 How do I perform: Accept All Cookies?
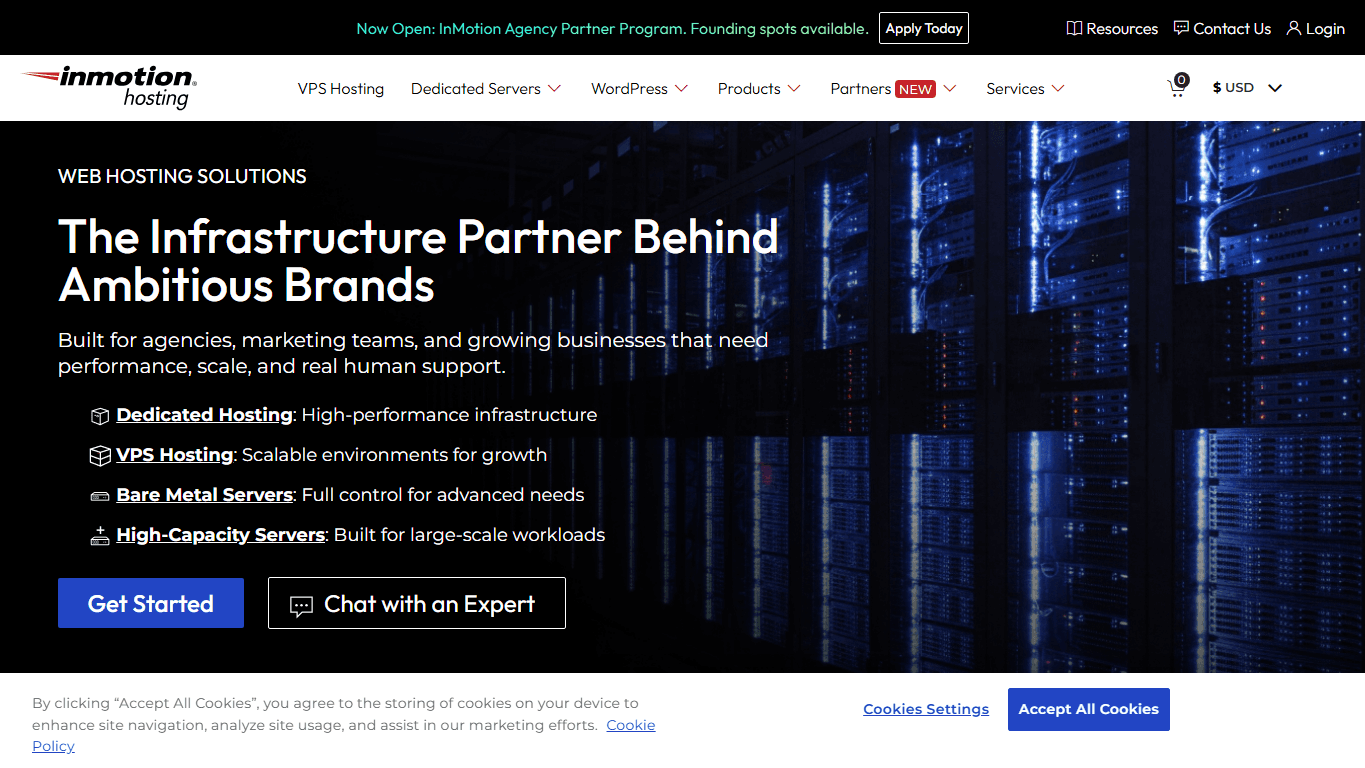(x=1089, y=709)
